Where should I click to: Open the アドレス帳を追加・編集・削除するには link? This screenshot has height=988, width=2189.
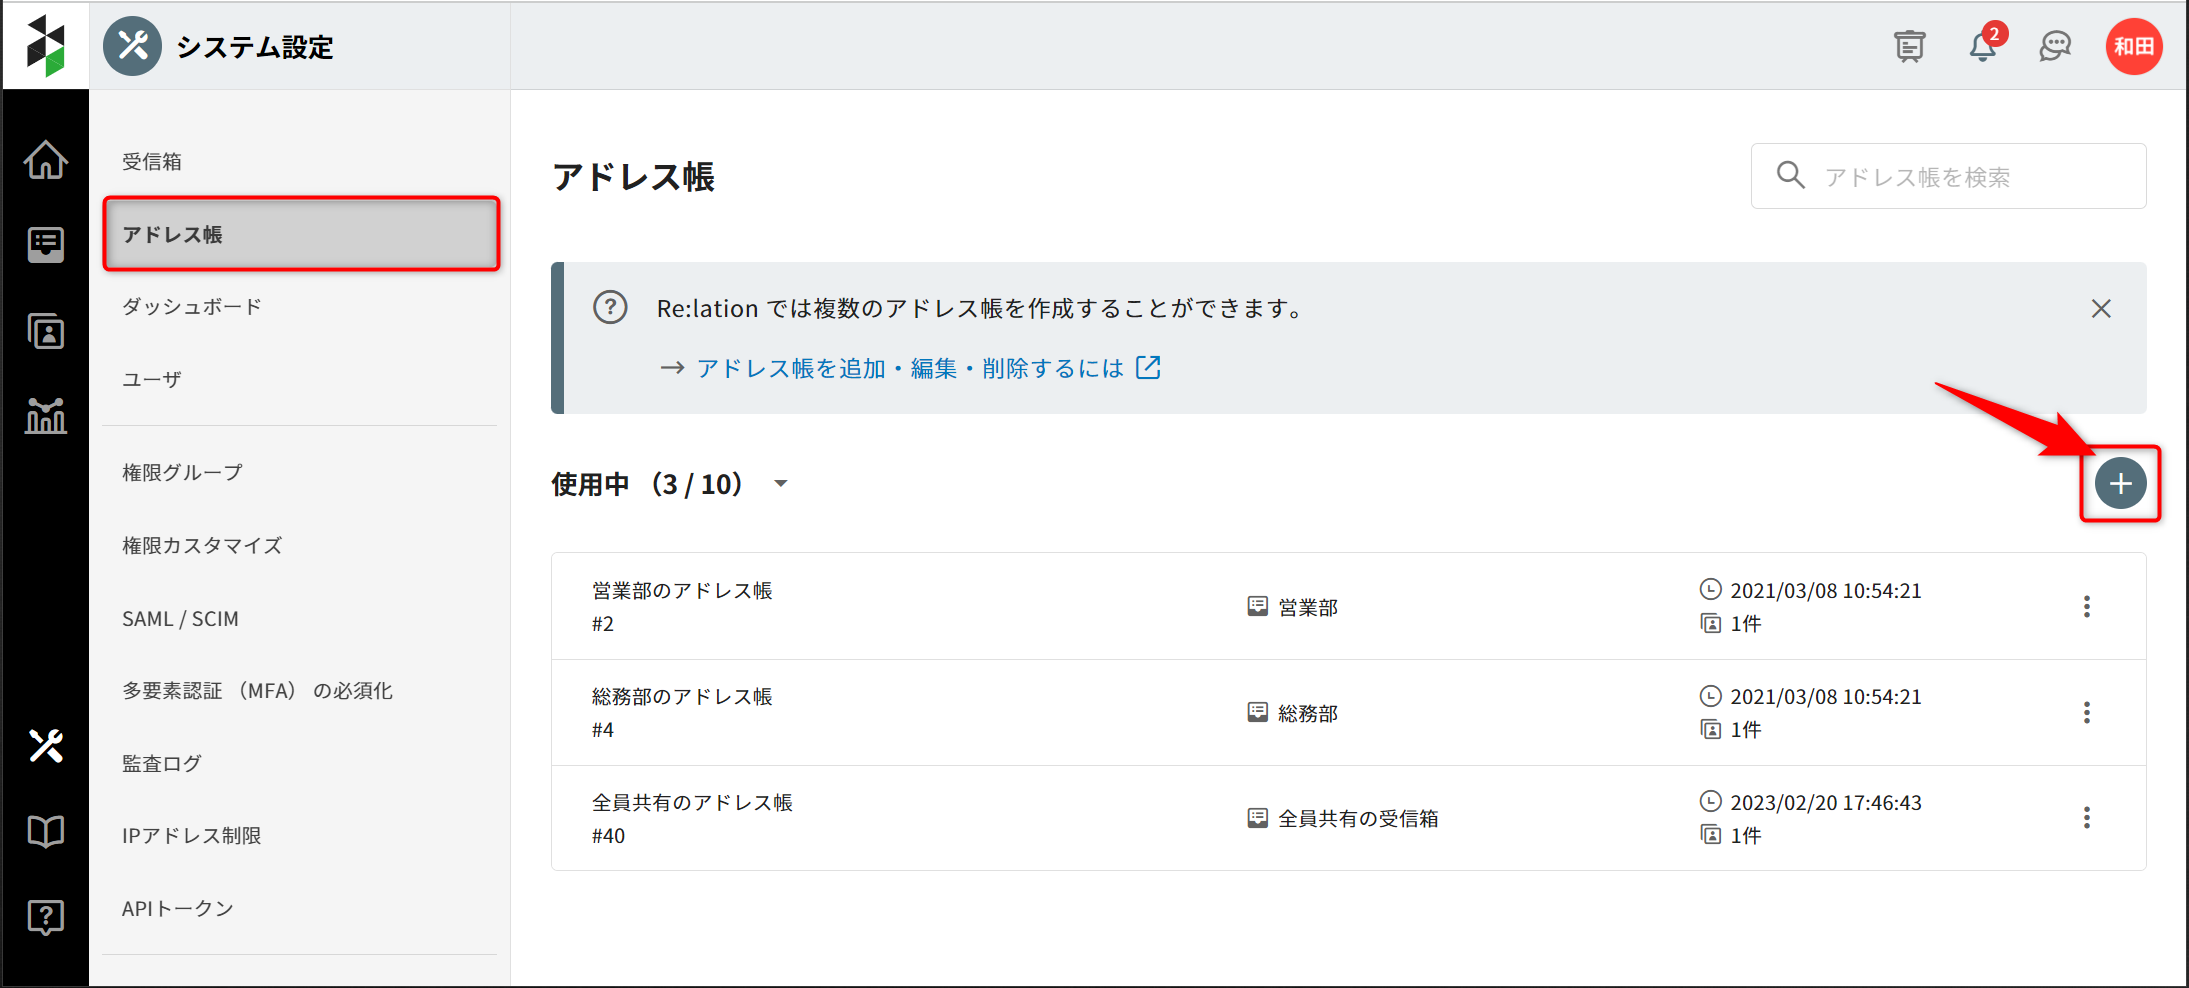click(910, 369)
